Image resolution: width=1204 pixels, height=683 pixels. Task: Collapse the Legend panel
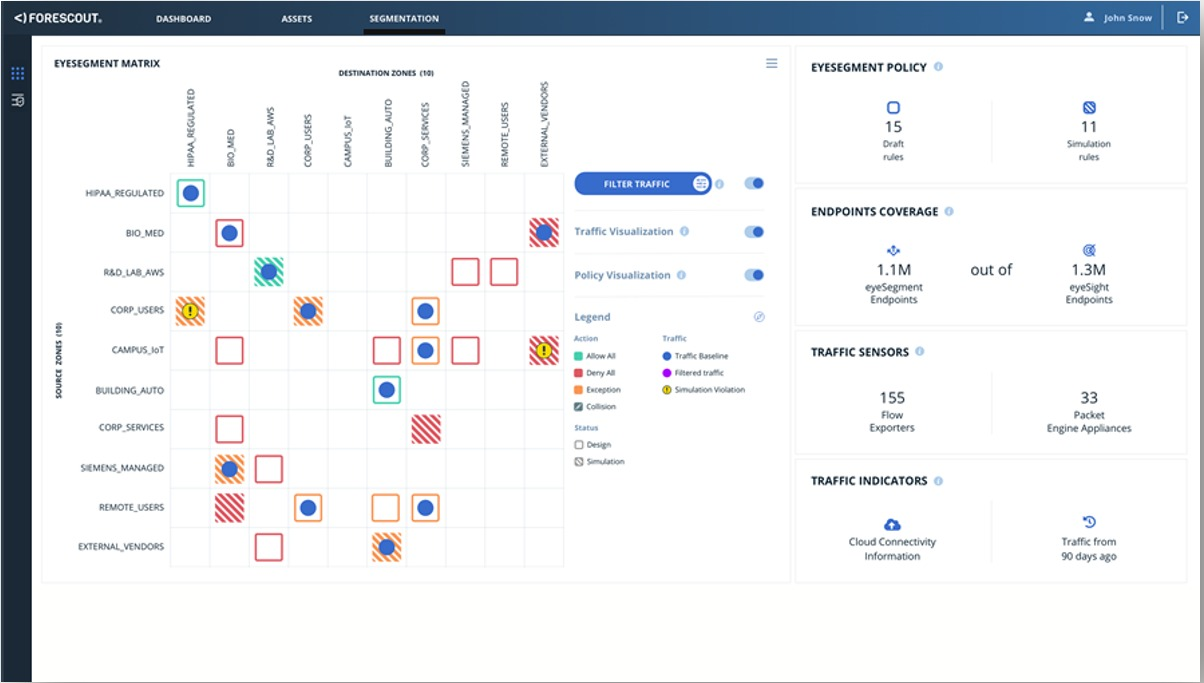759,315
